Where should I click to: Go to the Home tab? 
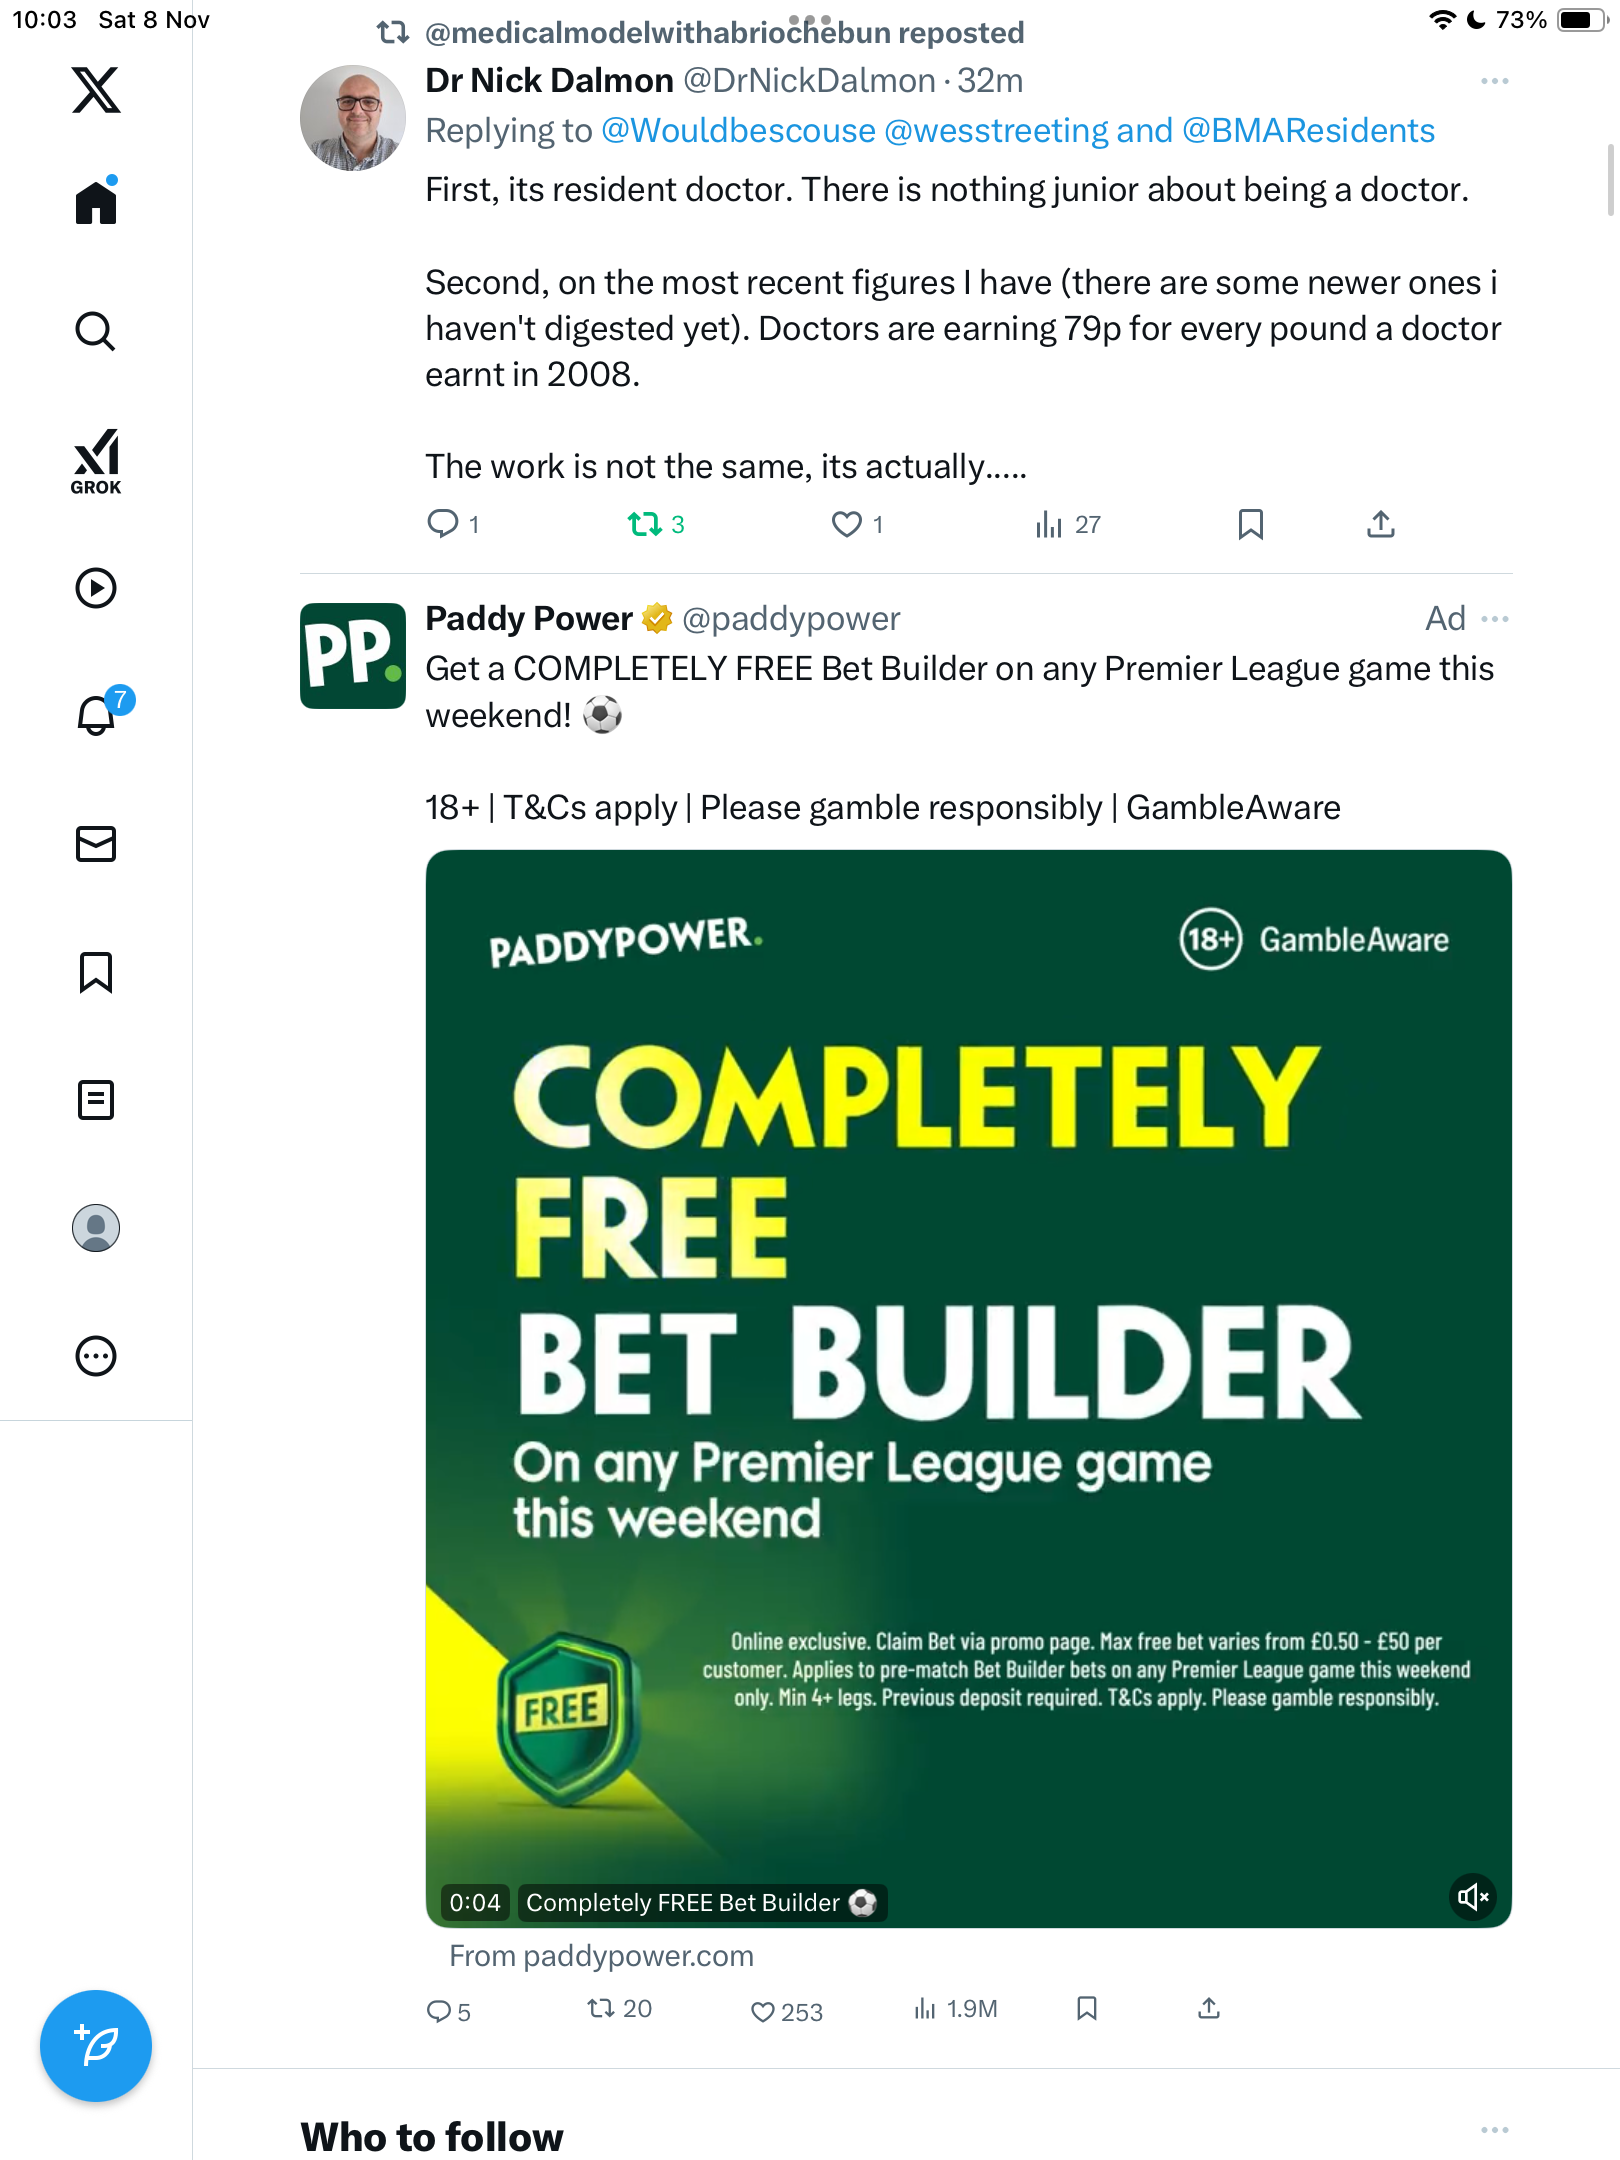click(x=96, y=203)
